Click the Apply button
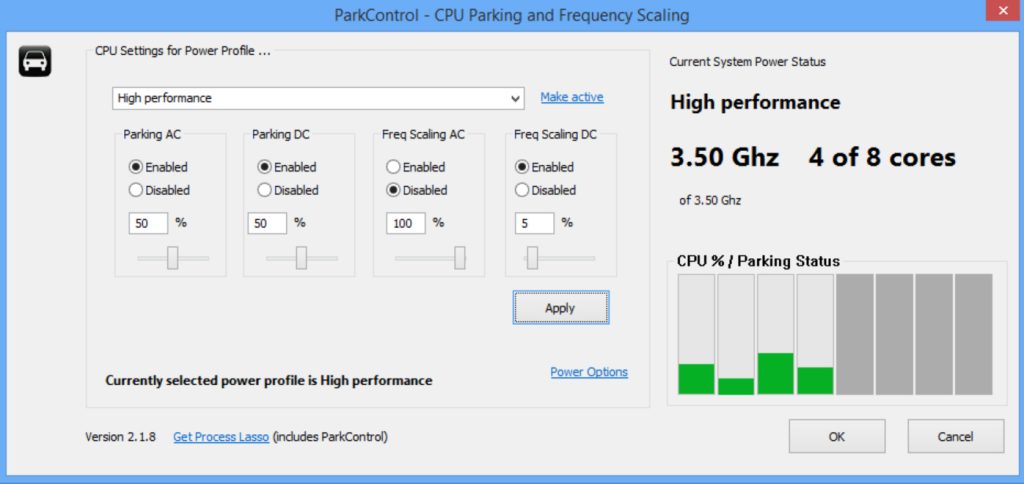The width and height of the screenshot is (1024, 484). [560, 308]
